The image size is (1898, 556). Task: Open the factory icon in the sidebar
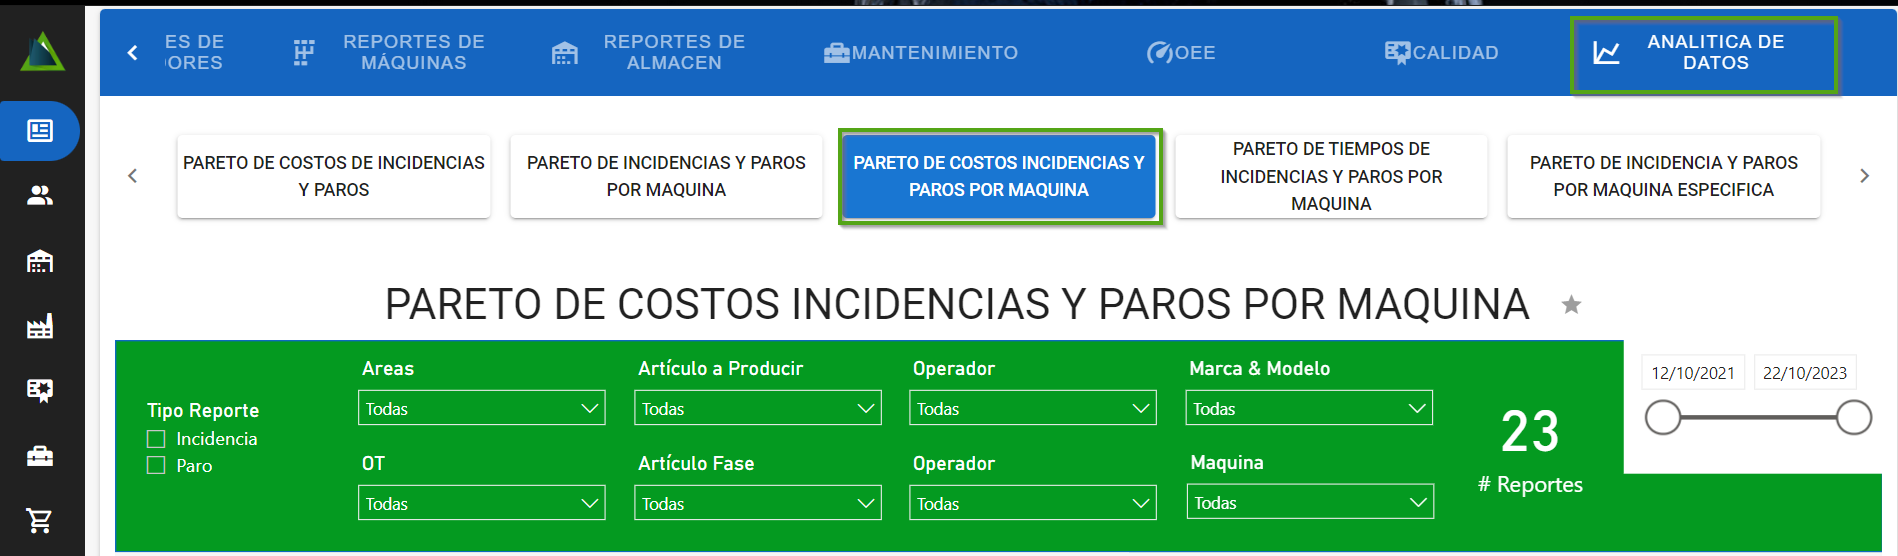click(40, 326)
